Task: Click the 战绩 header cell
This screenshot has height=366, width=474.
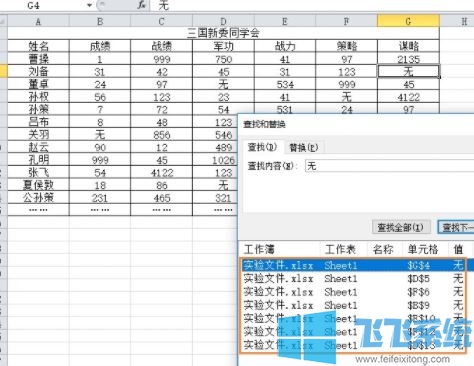Action: (x=162, y=46)
